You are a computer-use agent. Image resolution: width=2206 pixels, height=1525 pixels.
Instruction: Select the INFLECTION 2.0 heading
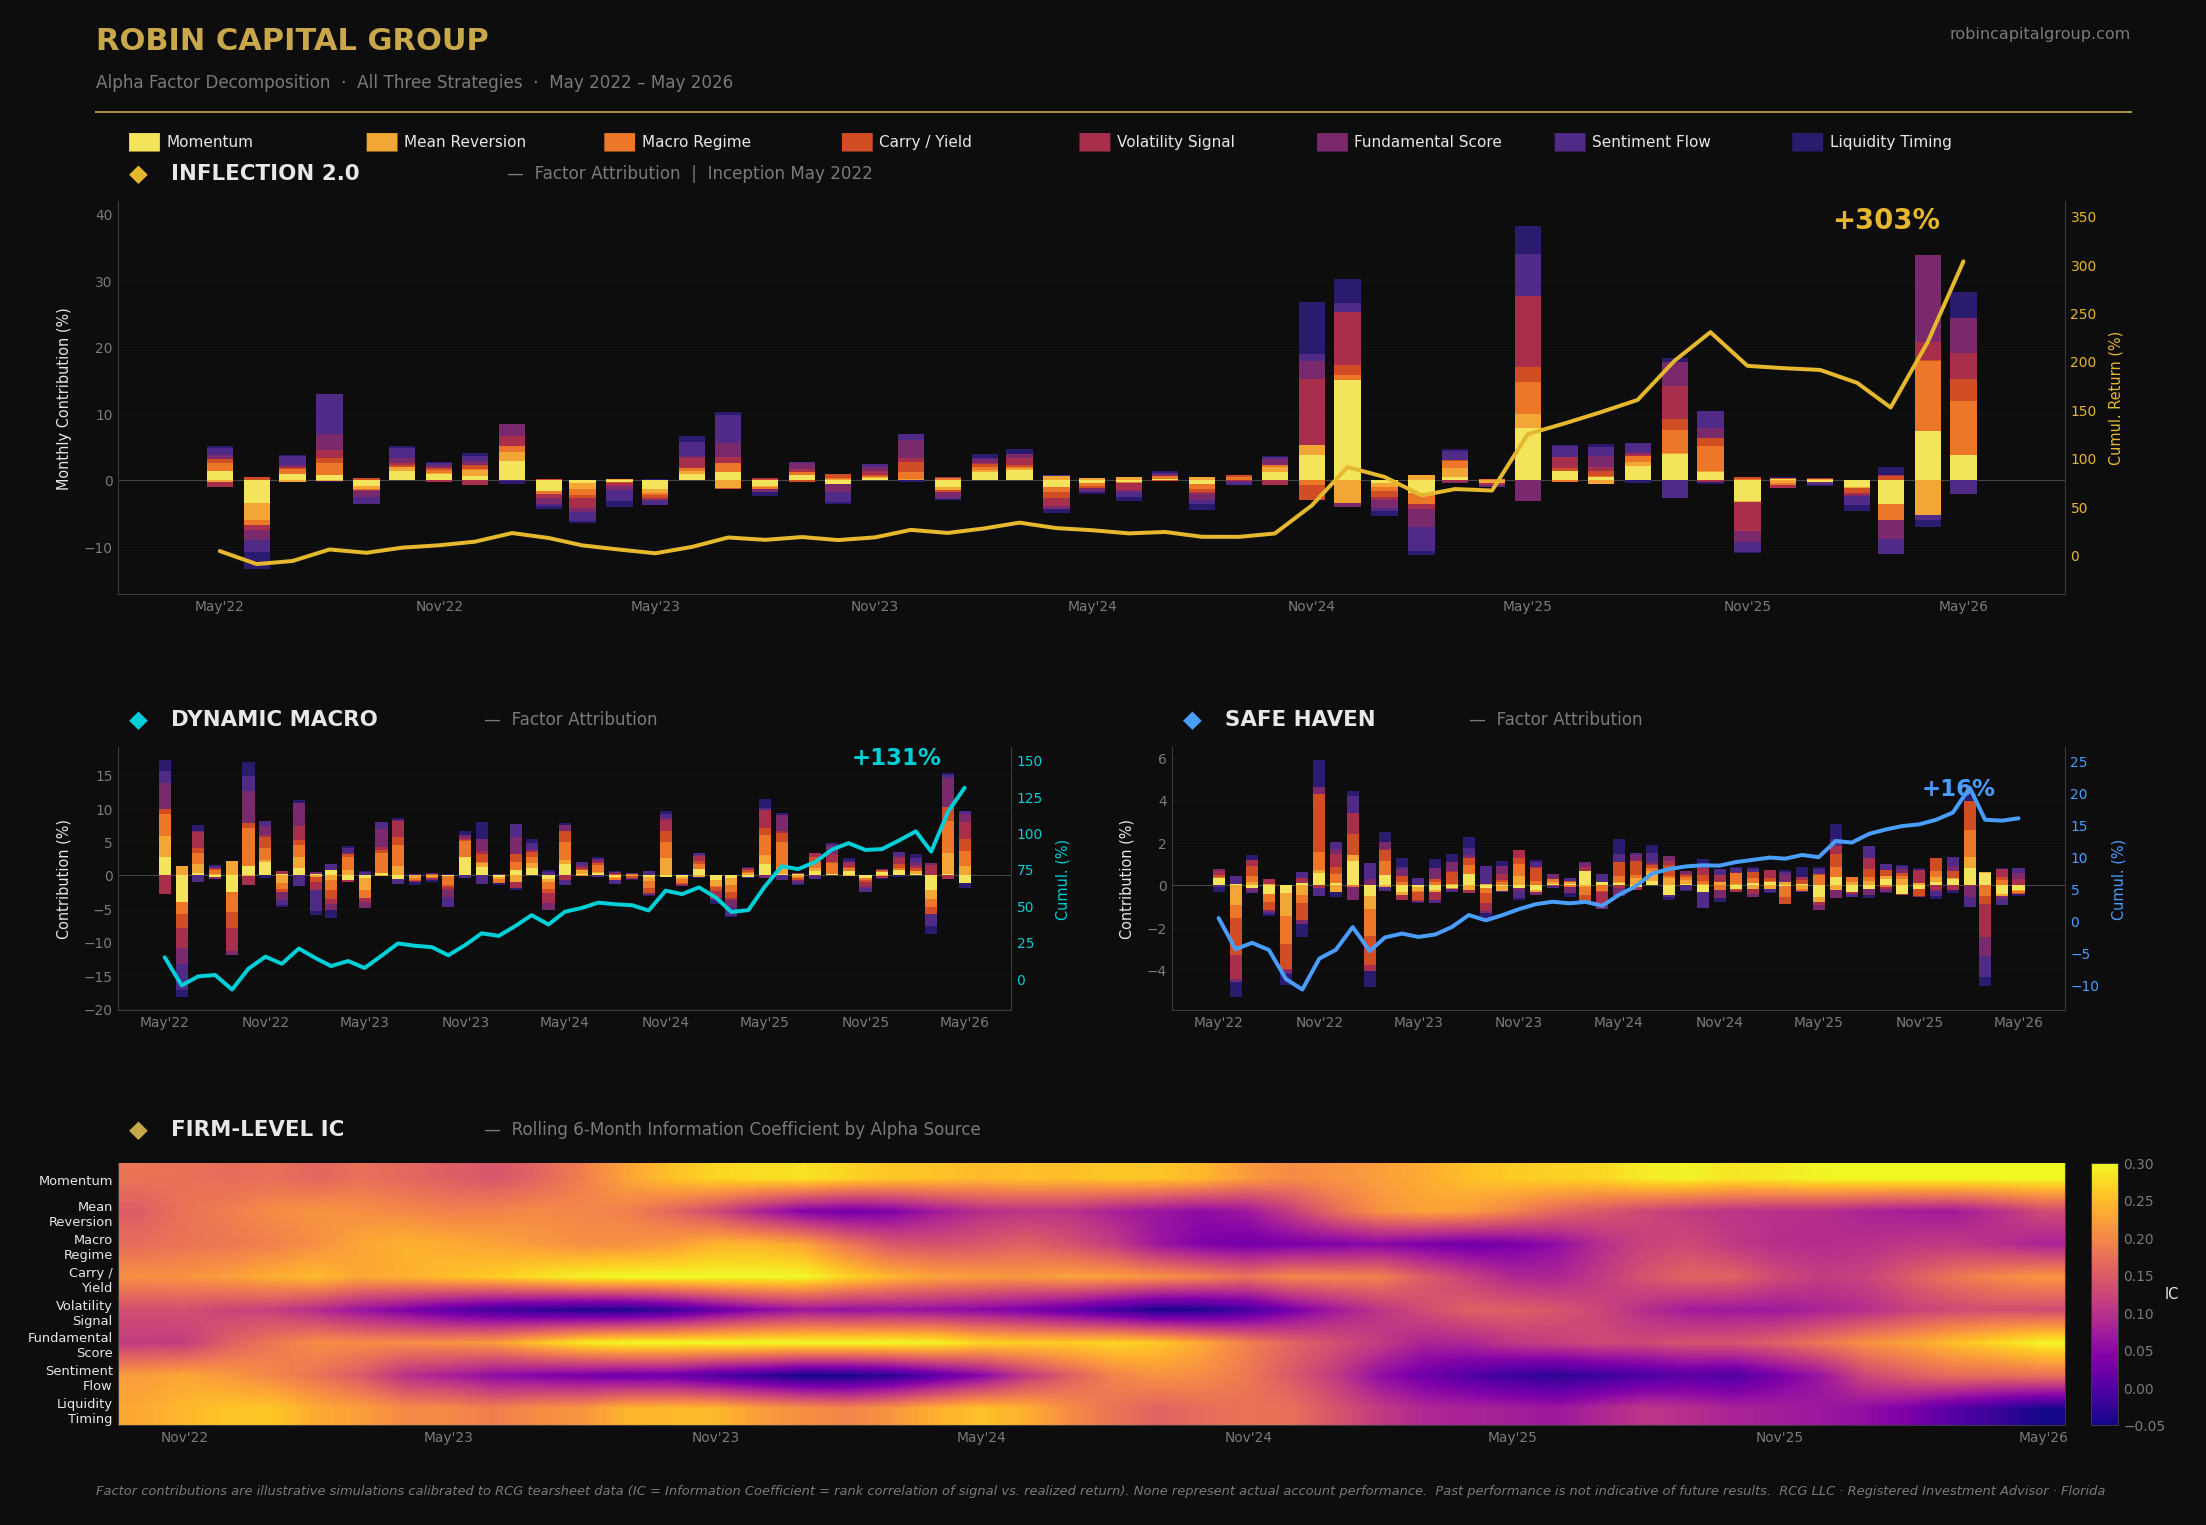[265, 174]
